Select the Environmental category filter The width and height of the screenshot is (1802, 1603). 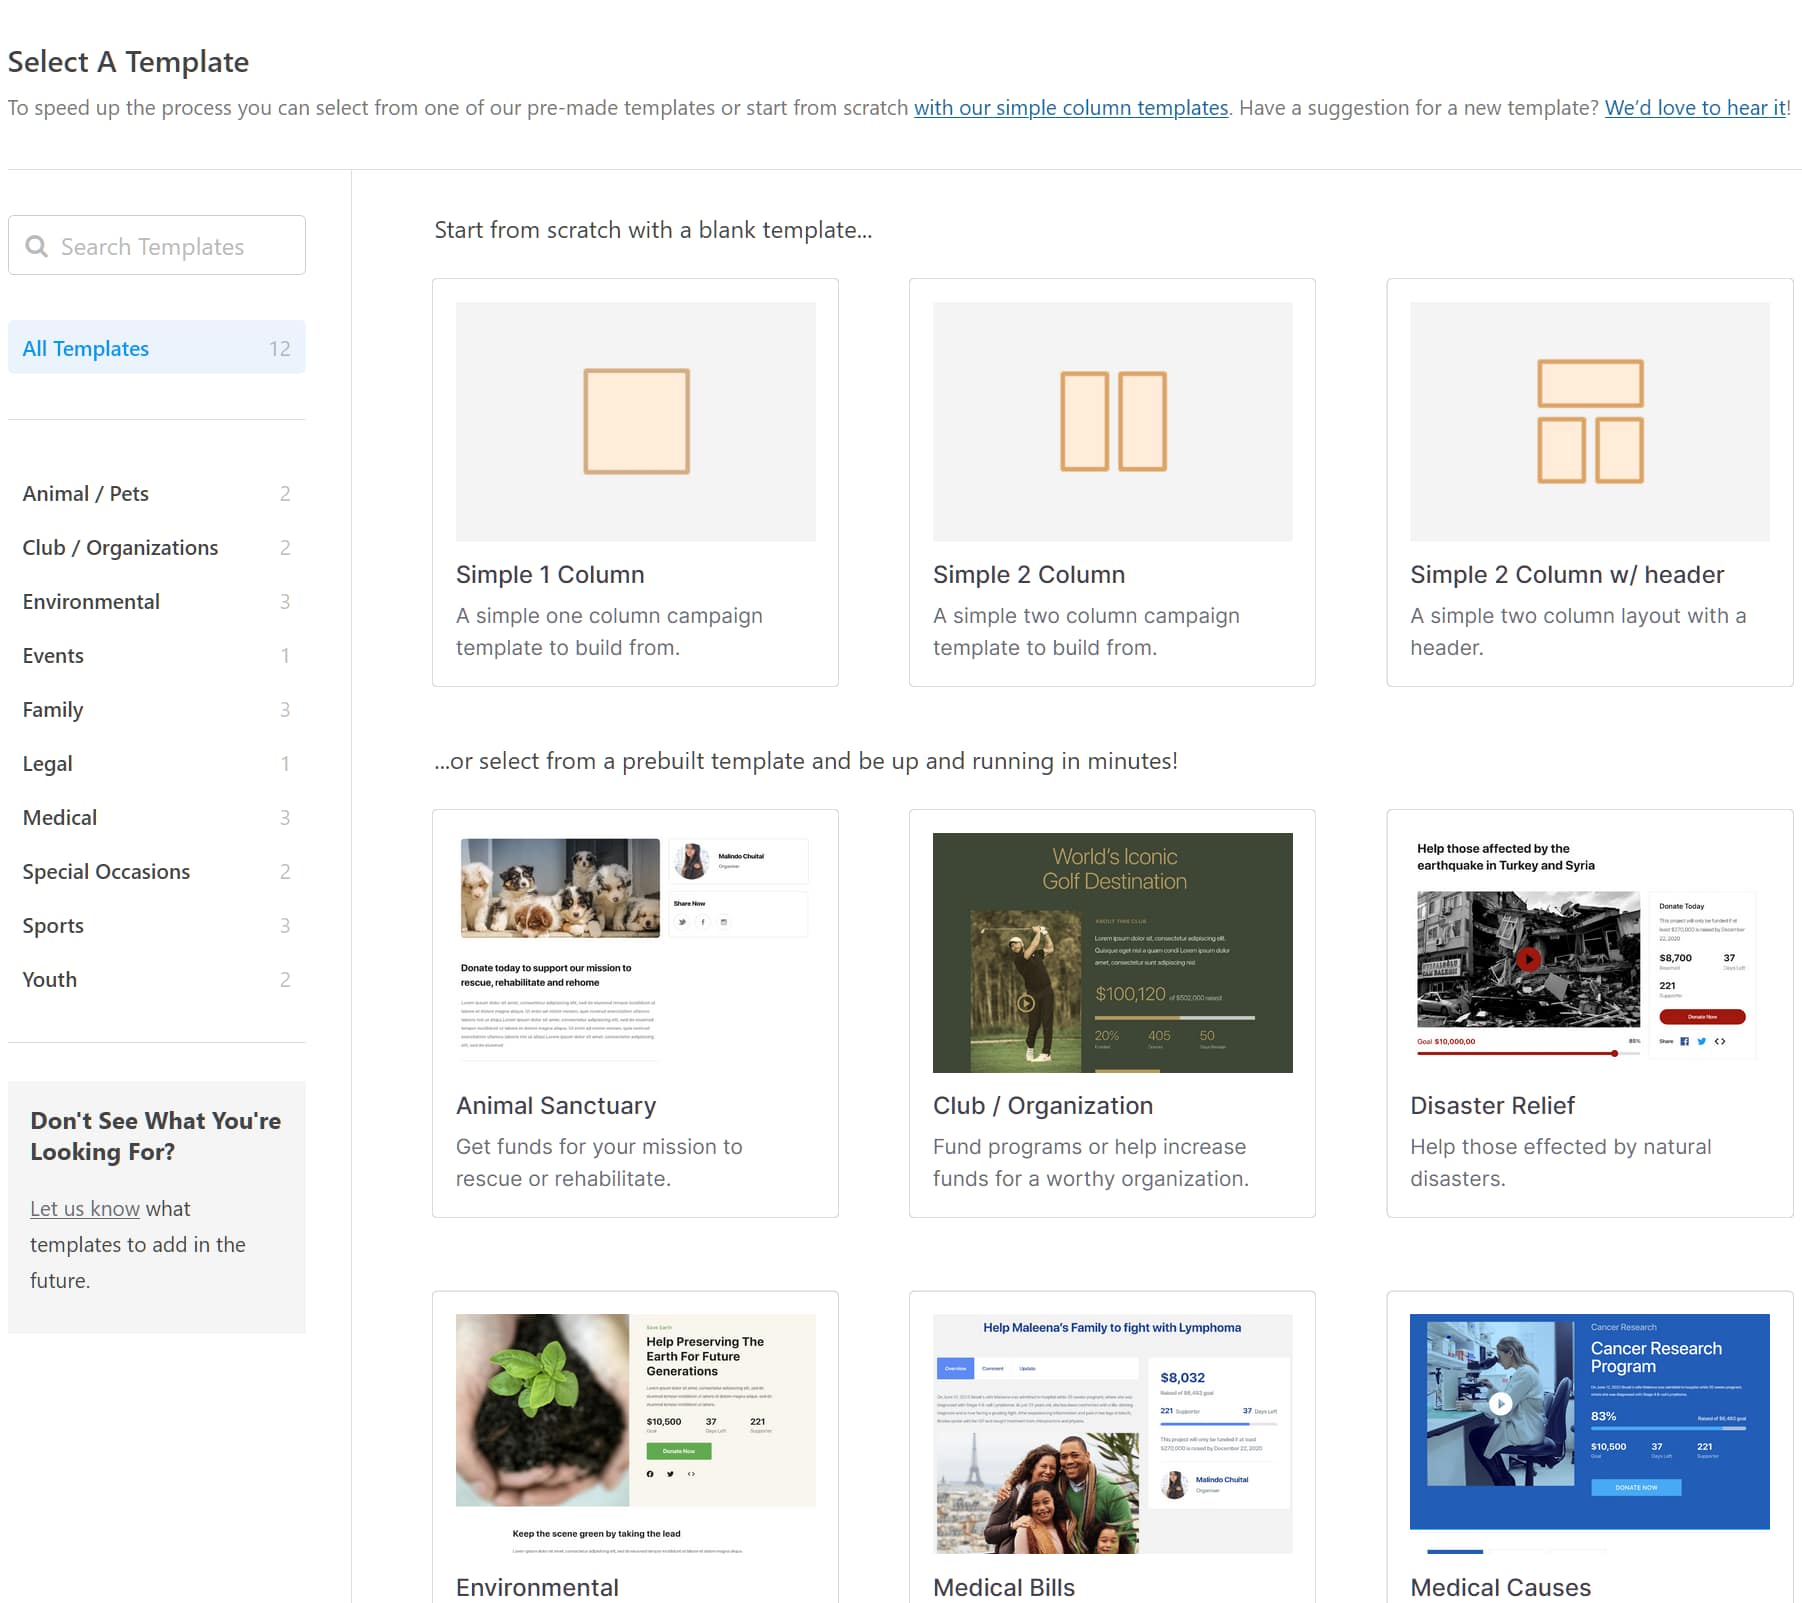pos(91,601)
